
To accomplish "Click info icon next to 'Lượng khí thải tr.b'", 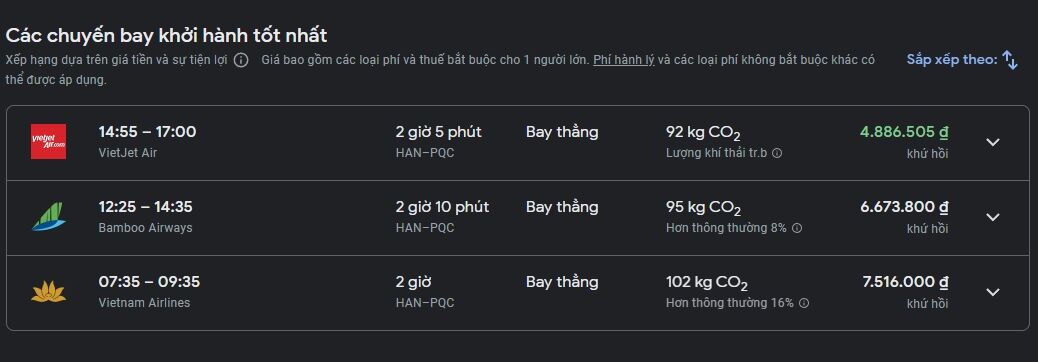I will (x=777, y=153).
